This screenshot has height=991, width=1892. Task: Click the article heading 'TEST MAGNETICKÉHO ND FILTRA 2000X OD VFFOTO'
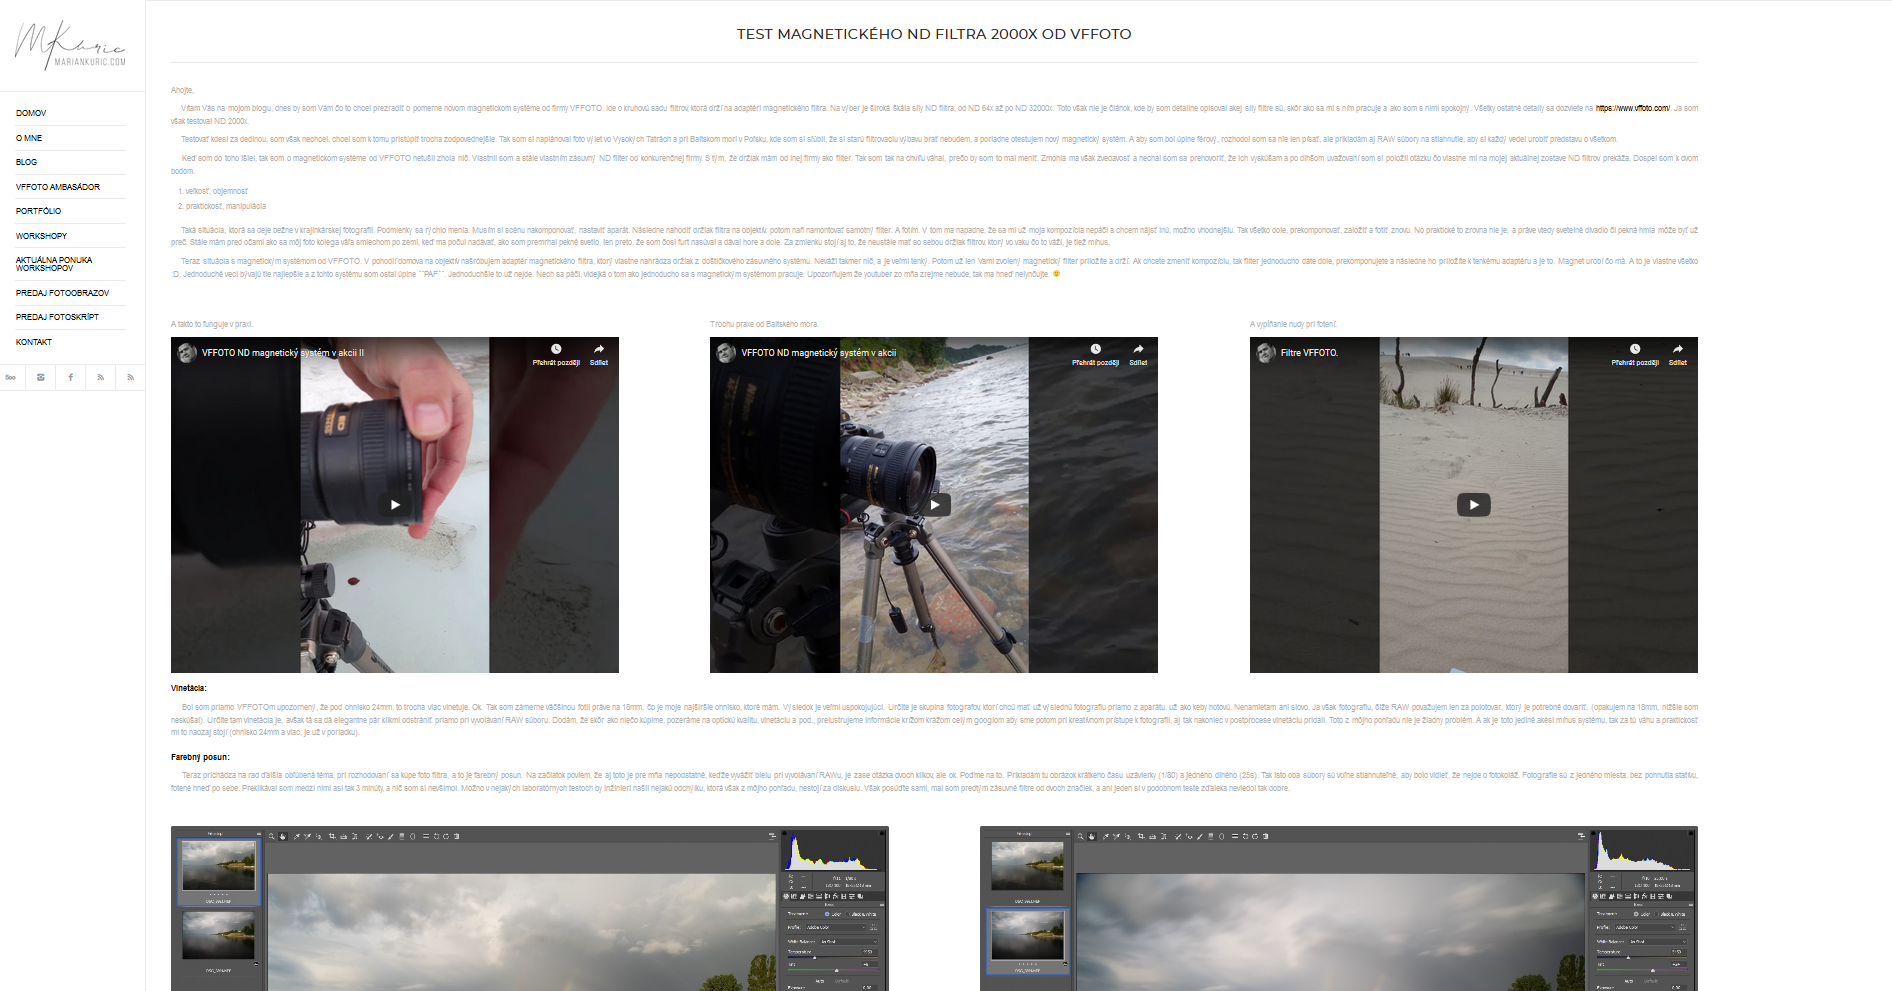[x=934, y=34]
